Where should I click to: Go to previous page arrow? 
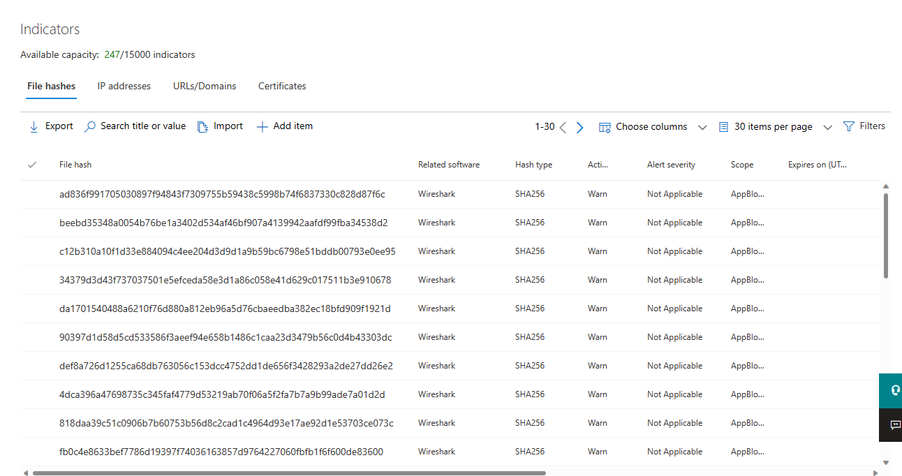tap(563, 127)
